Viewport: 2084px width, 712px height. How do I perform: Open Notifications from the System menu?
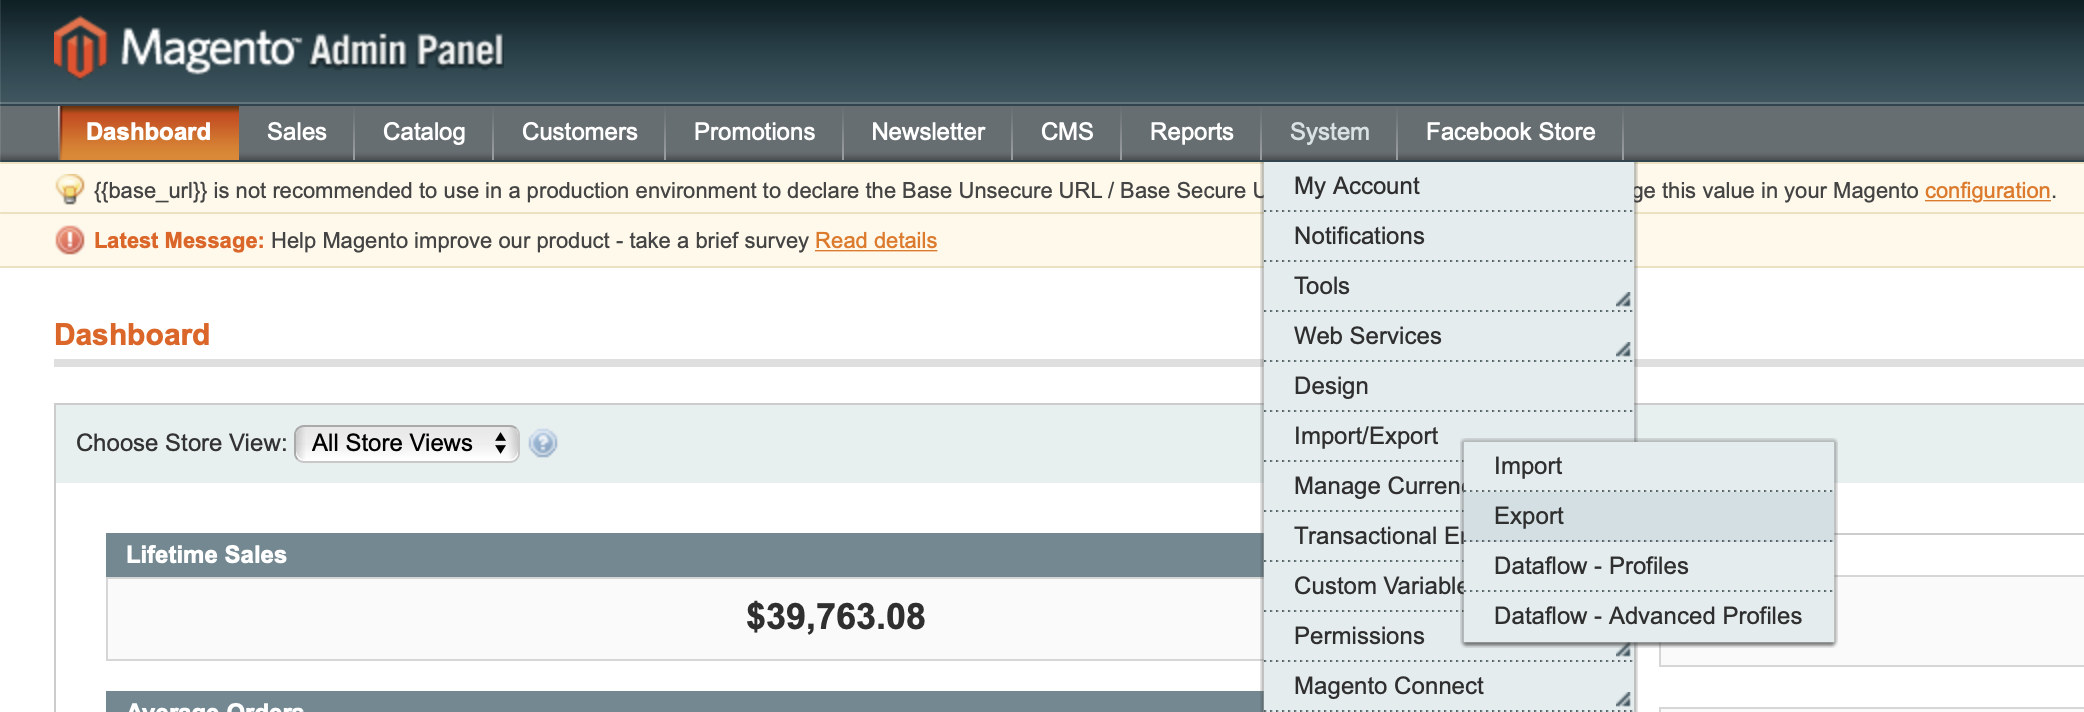click(x=1359, y=236)
